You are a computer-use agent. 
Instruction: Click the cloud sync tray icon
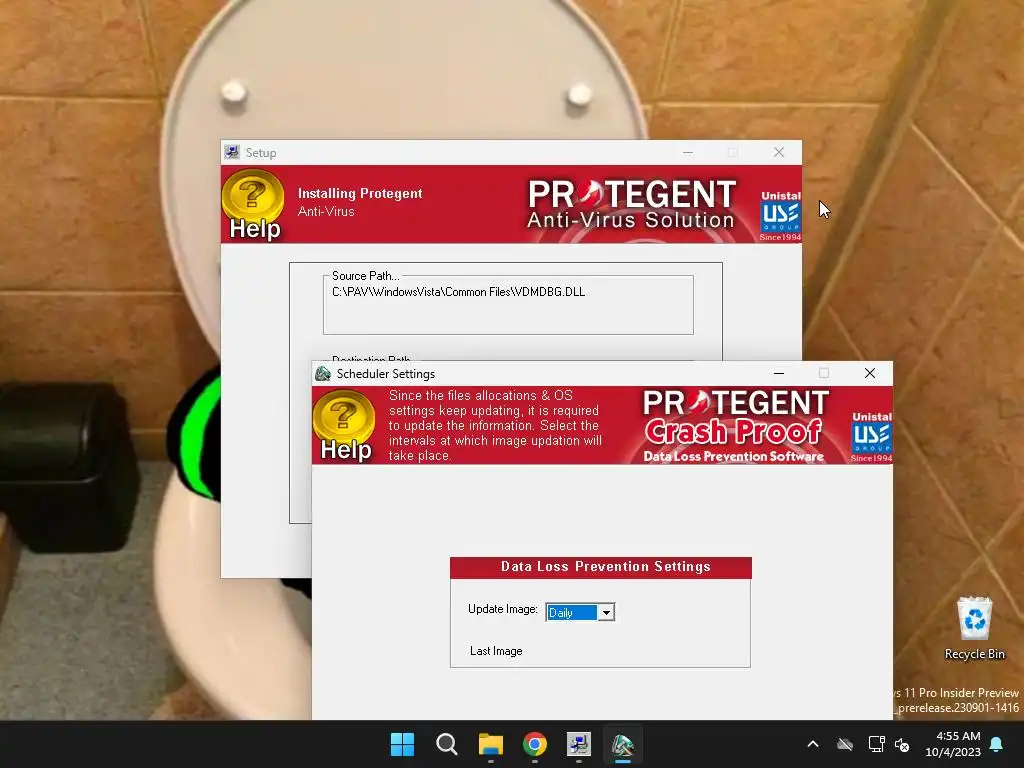[845, 744]
